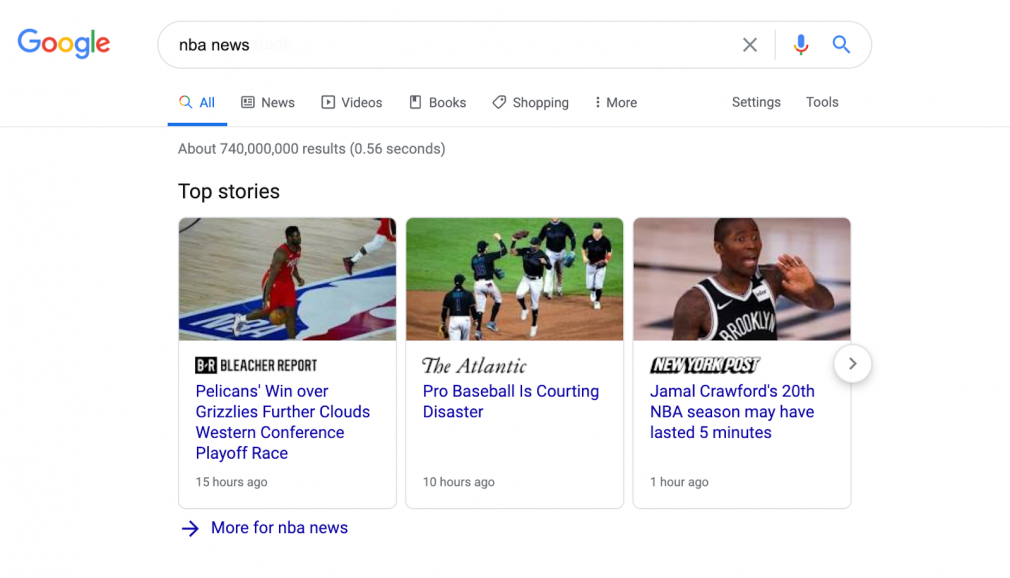Click the '15 hours ago' timestamp
This screenshot has height=578, width=1010.
point(231,482)
